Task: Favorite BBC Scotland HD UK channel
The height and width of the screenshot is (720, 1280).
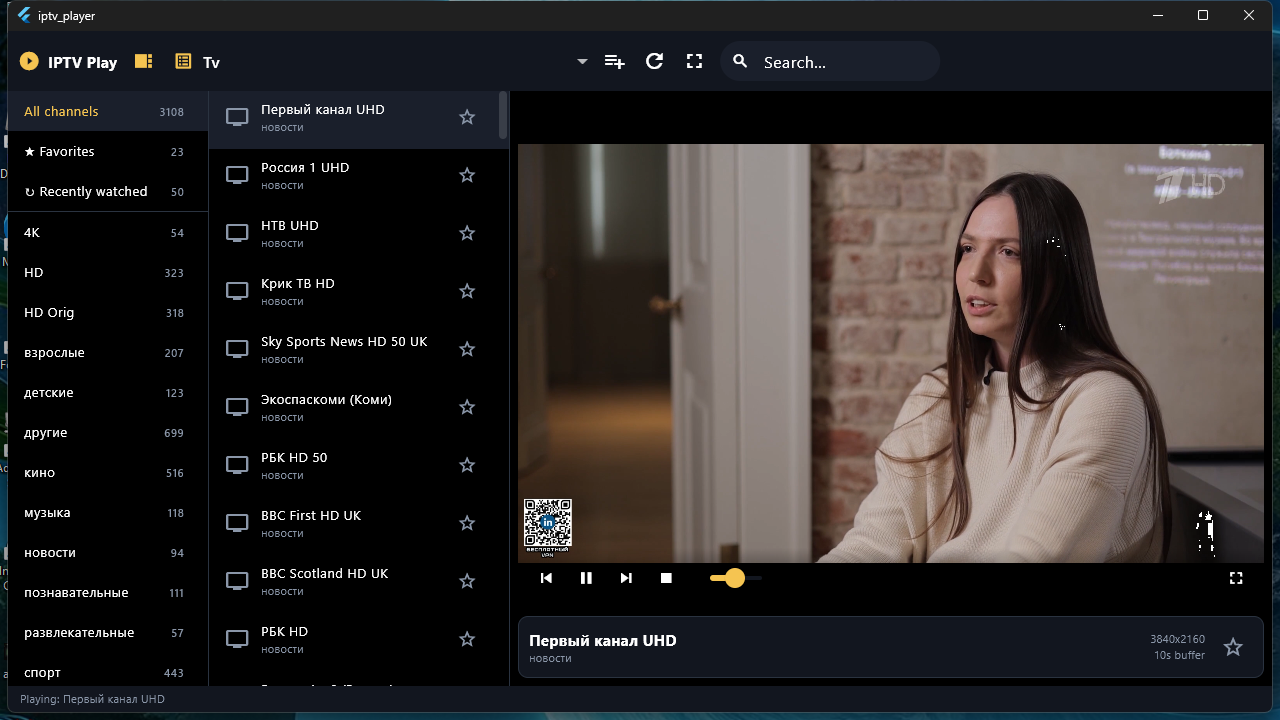Action: 467,581
